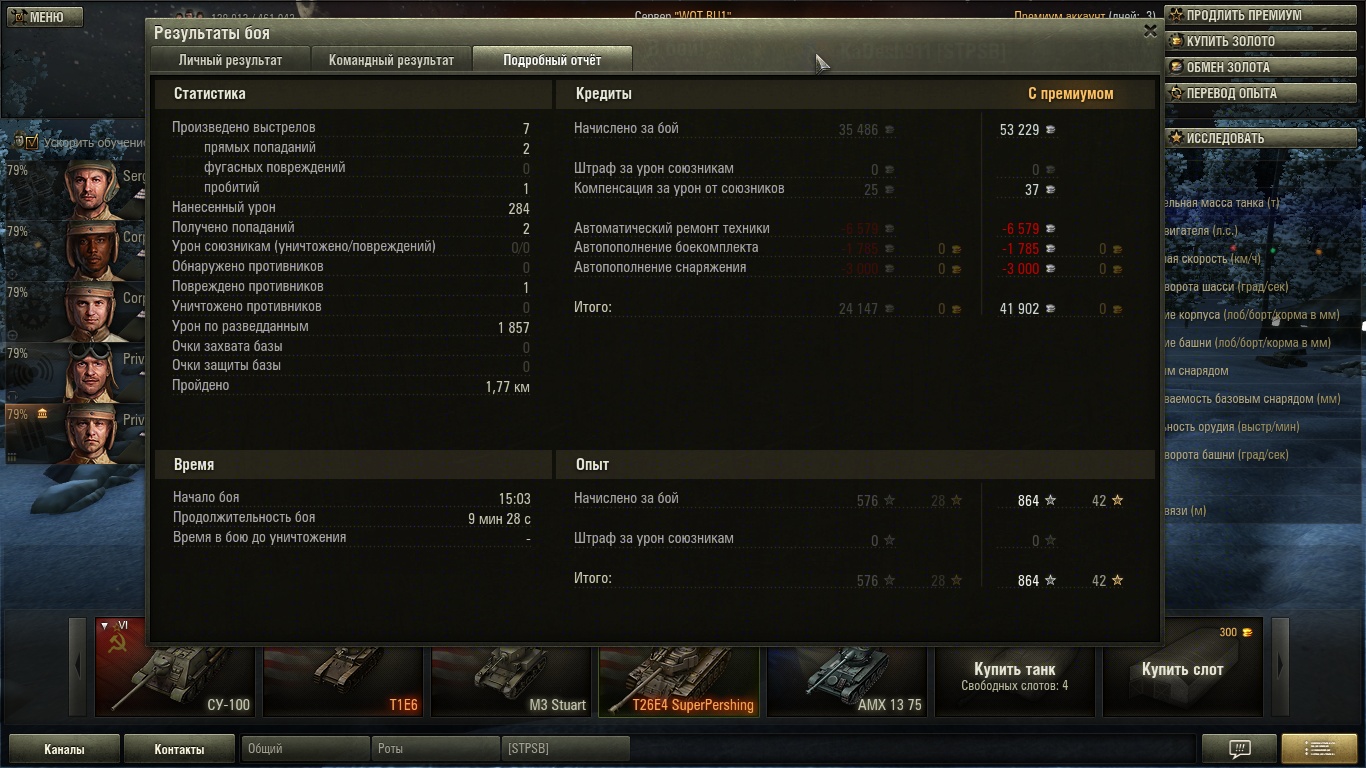Image resolution: width=1366 pixels, height=768 pixels.
Task: Open the Командный результат tab
Action: (x=391, y=60)
